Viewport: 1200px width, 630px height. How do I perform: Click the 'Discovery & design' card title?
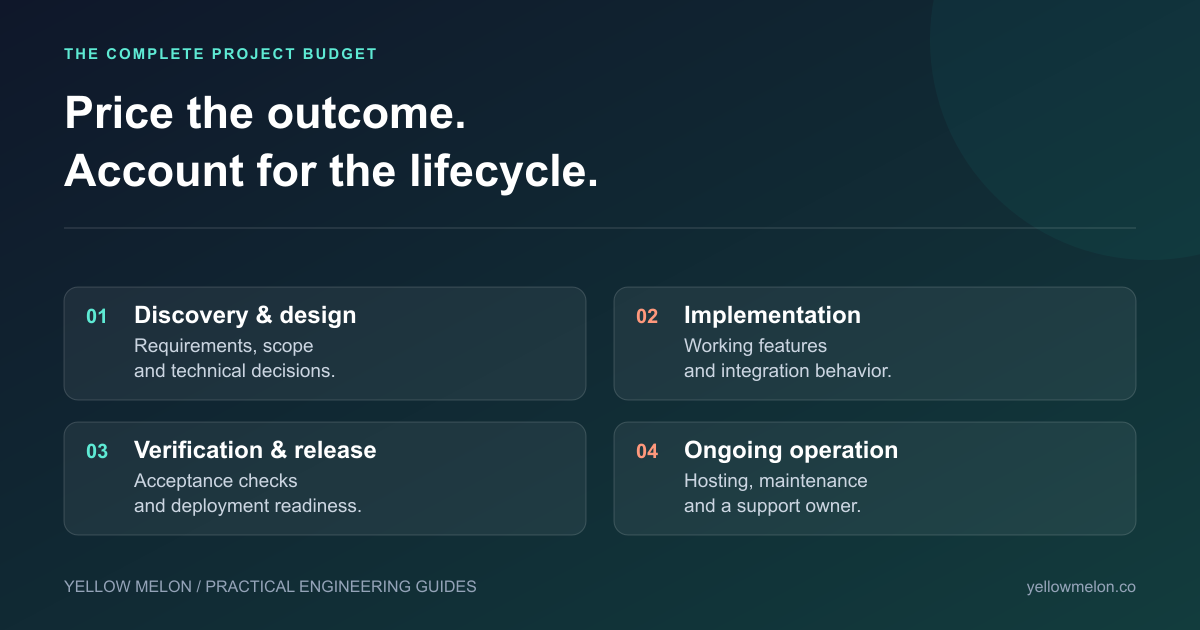245,315
